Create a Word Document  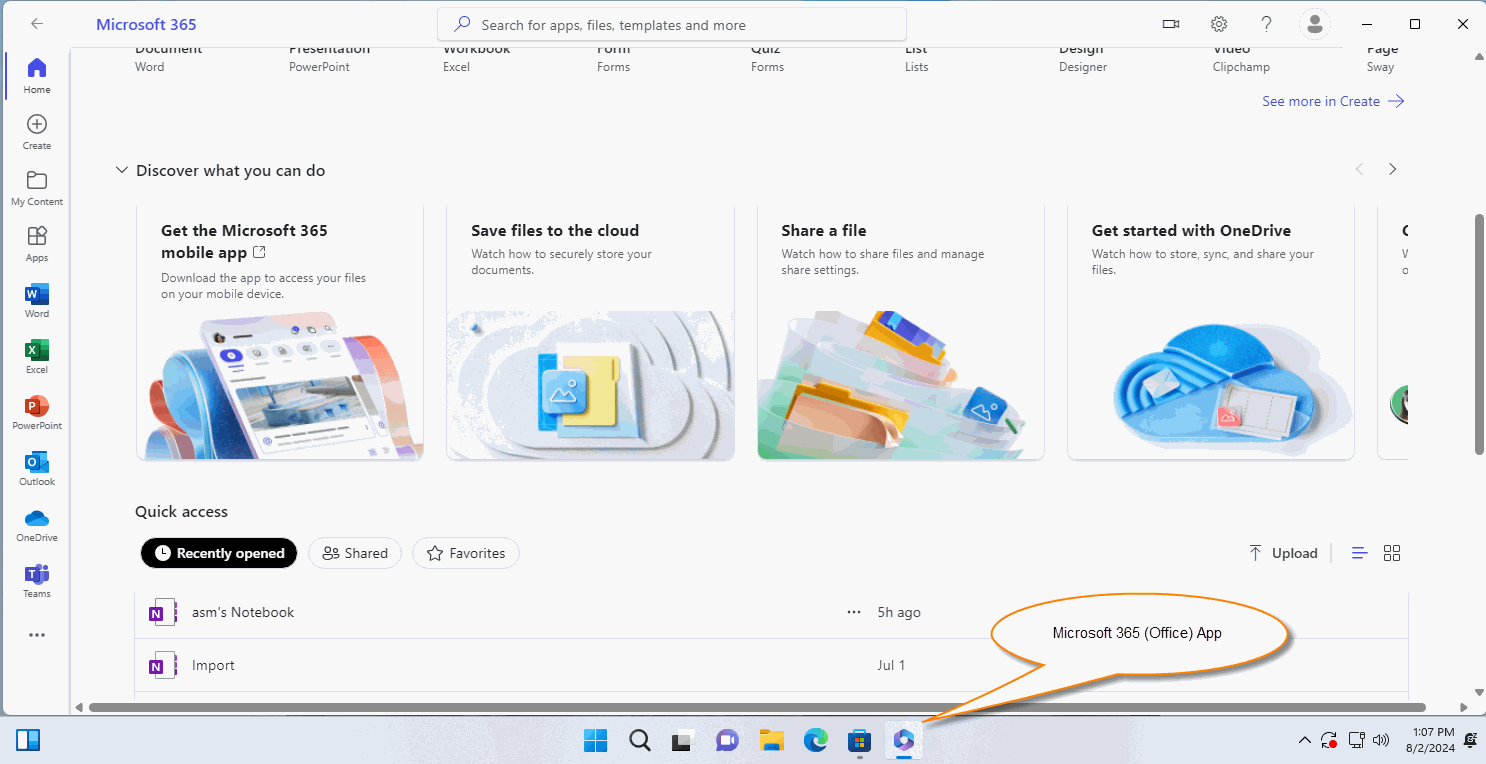coord(168,58)
